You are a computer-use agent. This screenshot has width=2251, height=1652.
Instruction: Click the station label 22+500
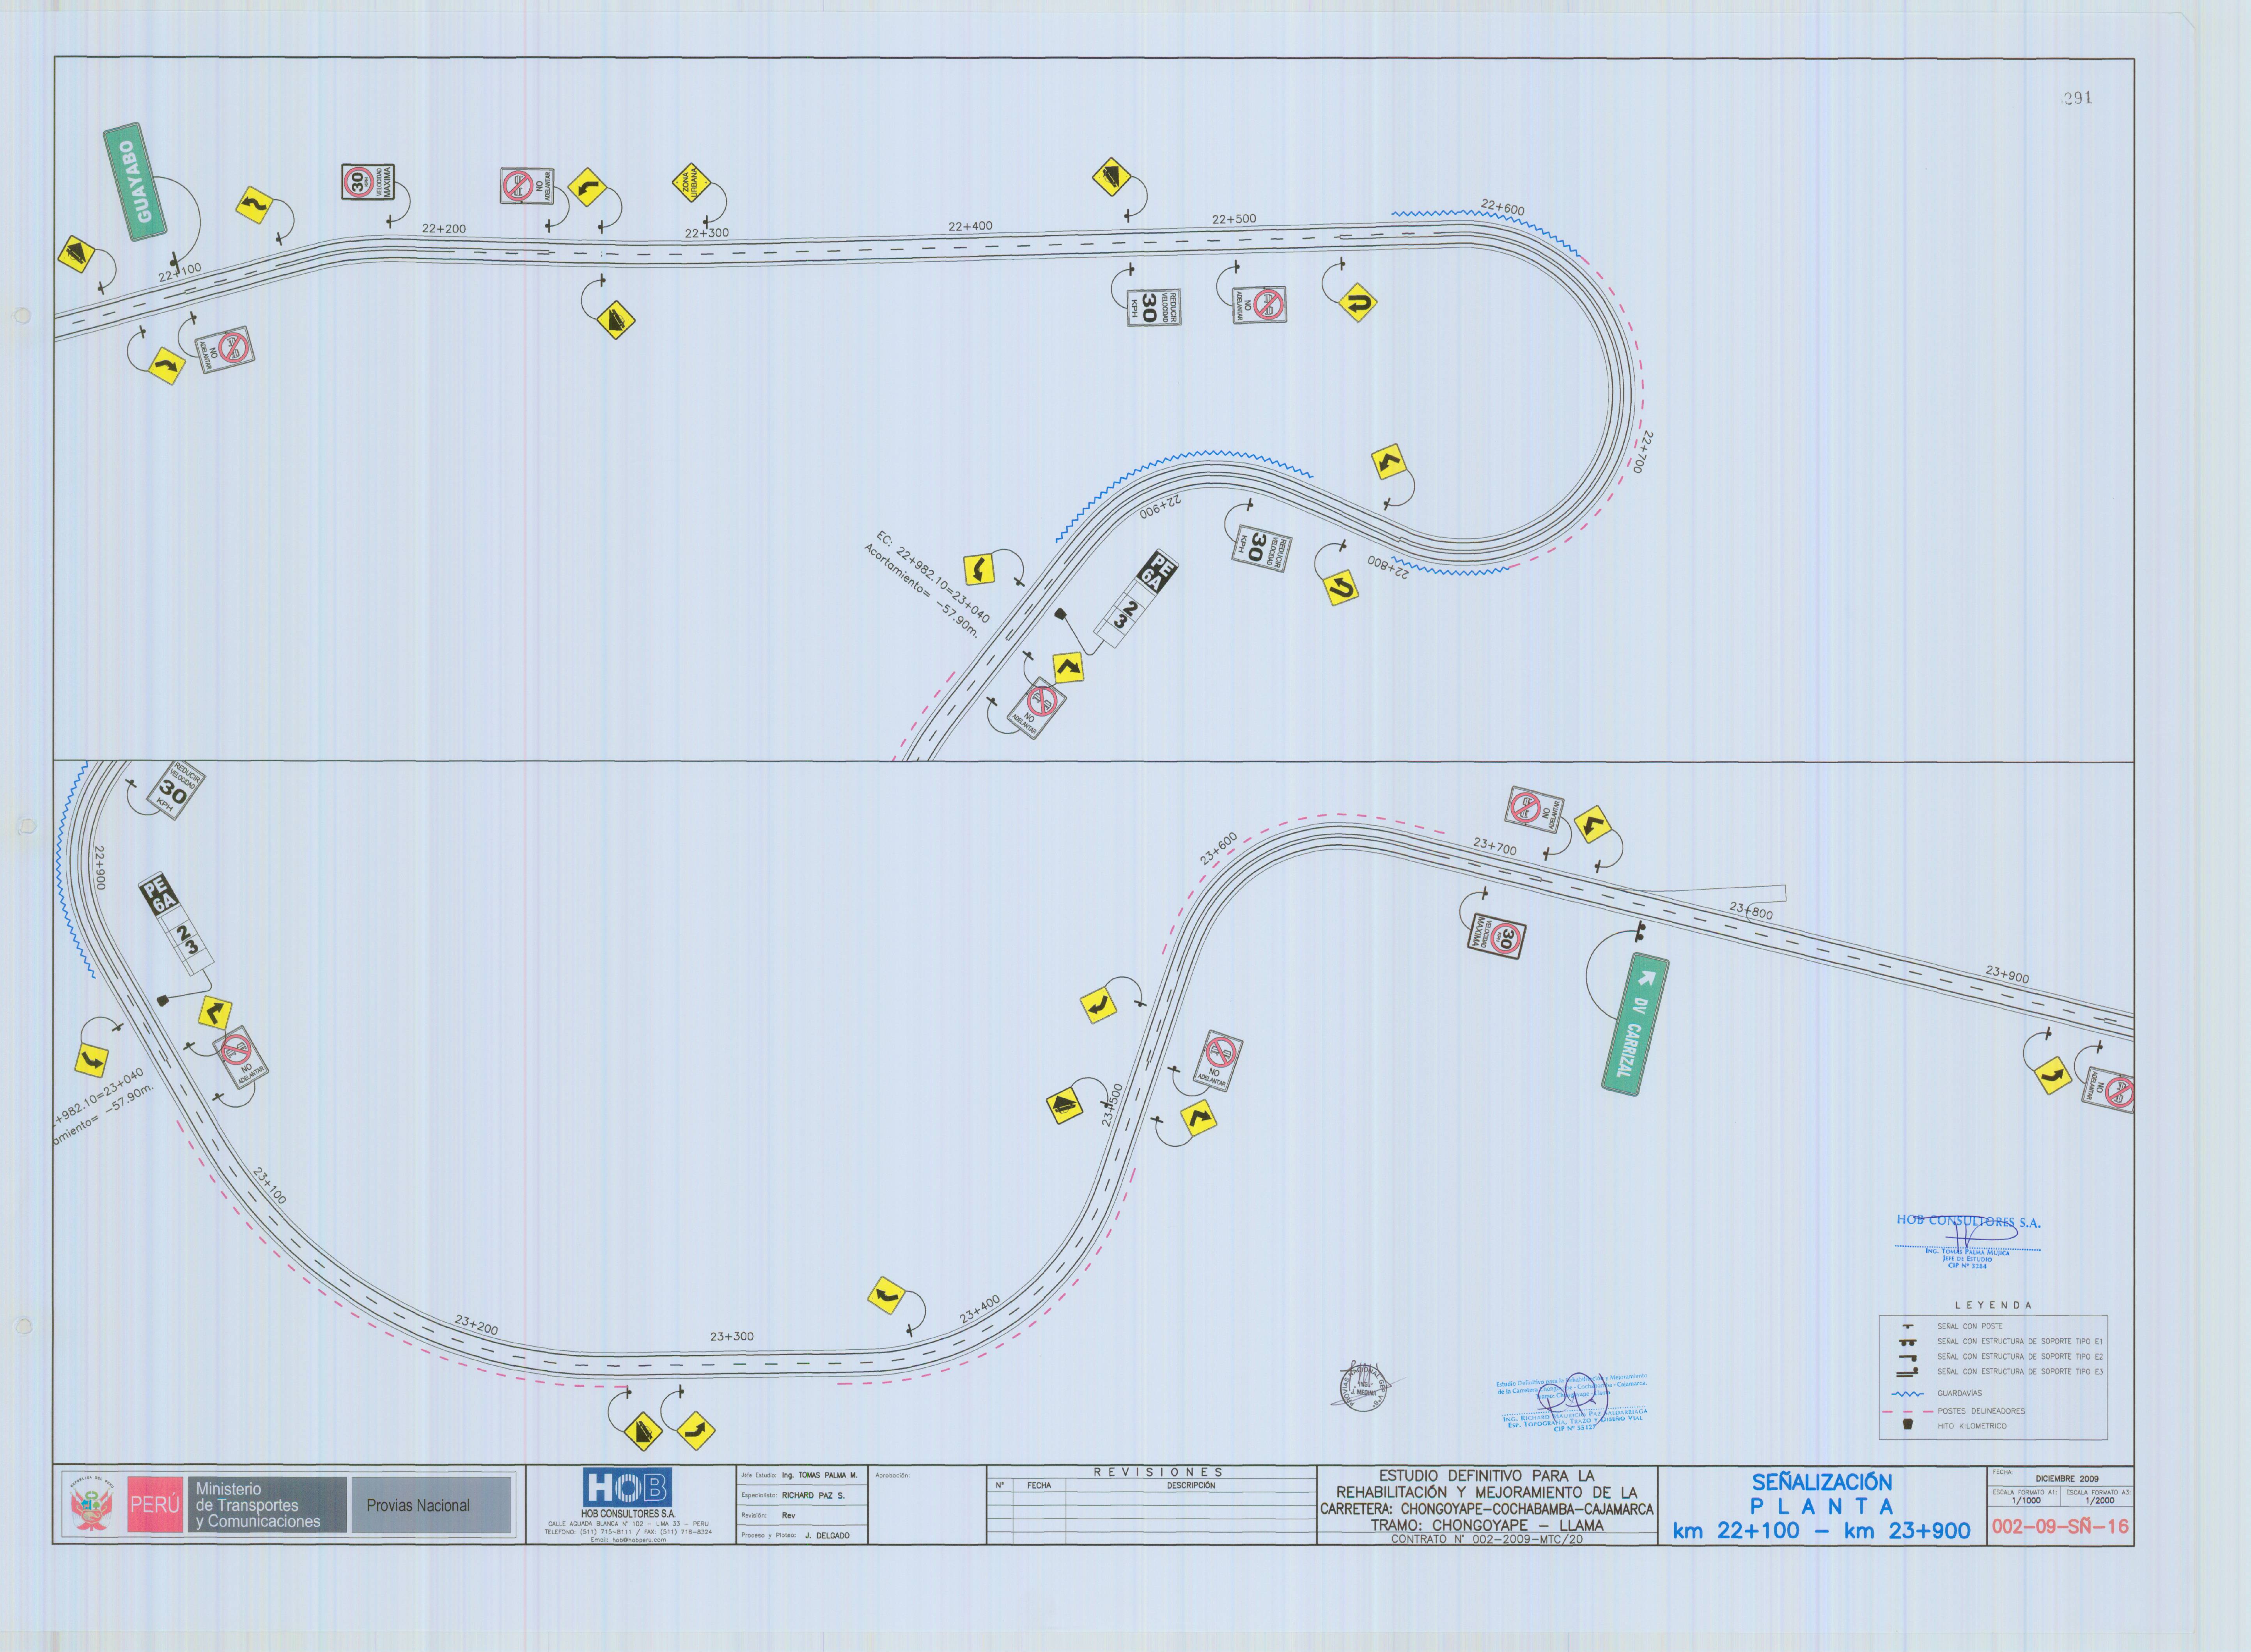coord(1234,219)
